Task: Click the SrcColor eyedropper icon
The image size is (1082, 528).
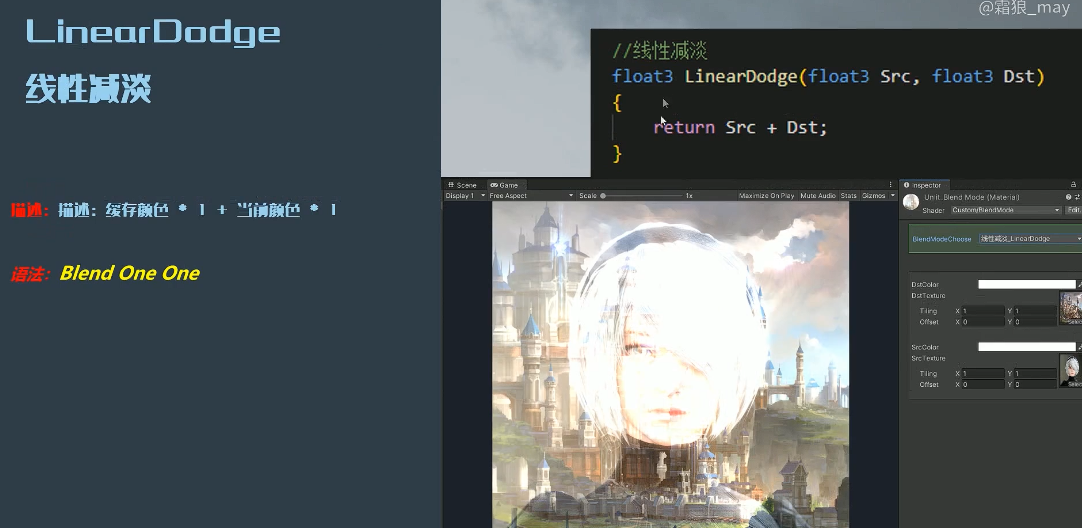Action: (x=1079, y=347)
